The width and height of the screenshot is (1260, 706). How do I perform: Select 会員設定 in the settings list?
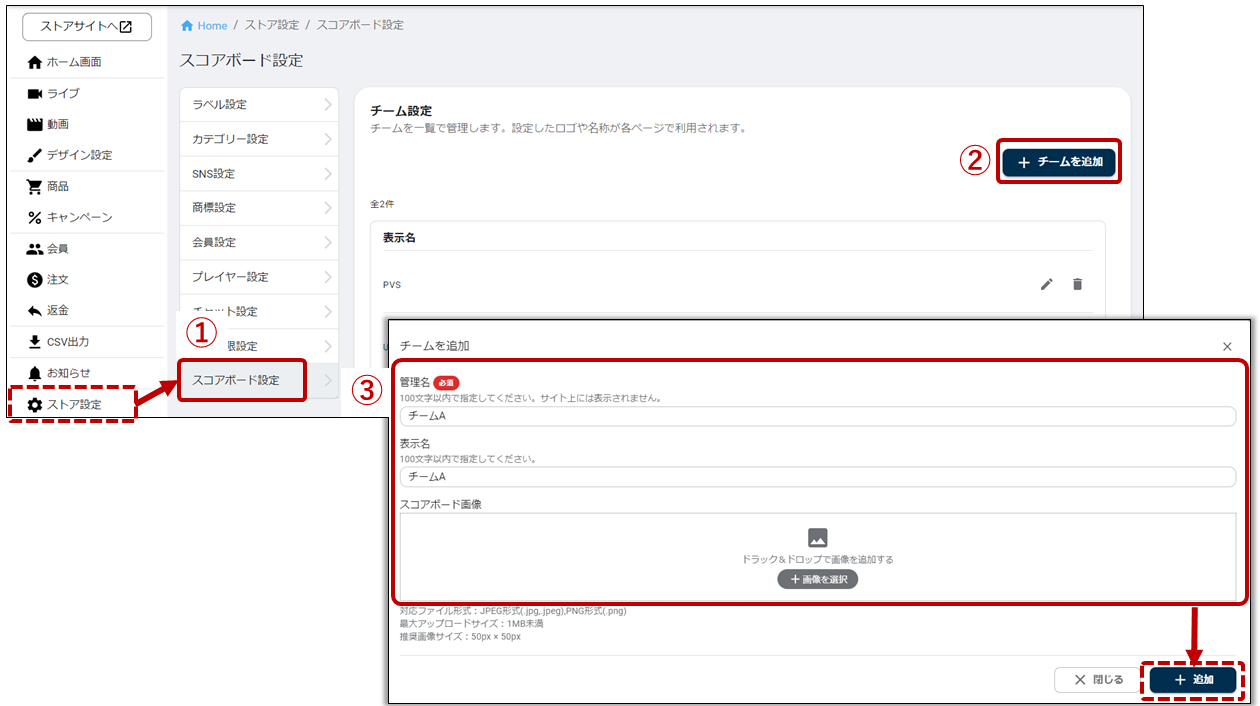coord(260,242)
